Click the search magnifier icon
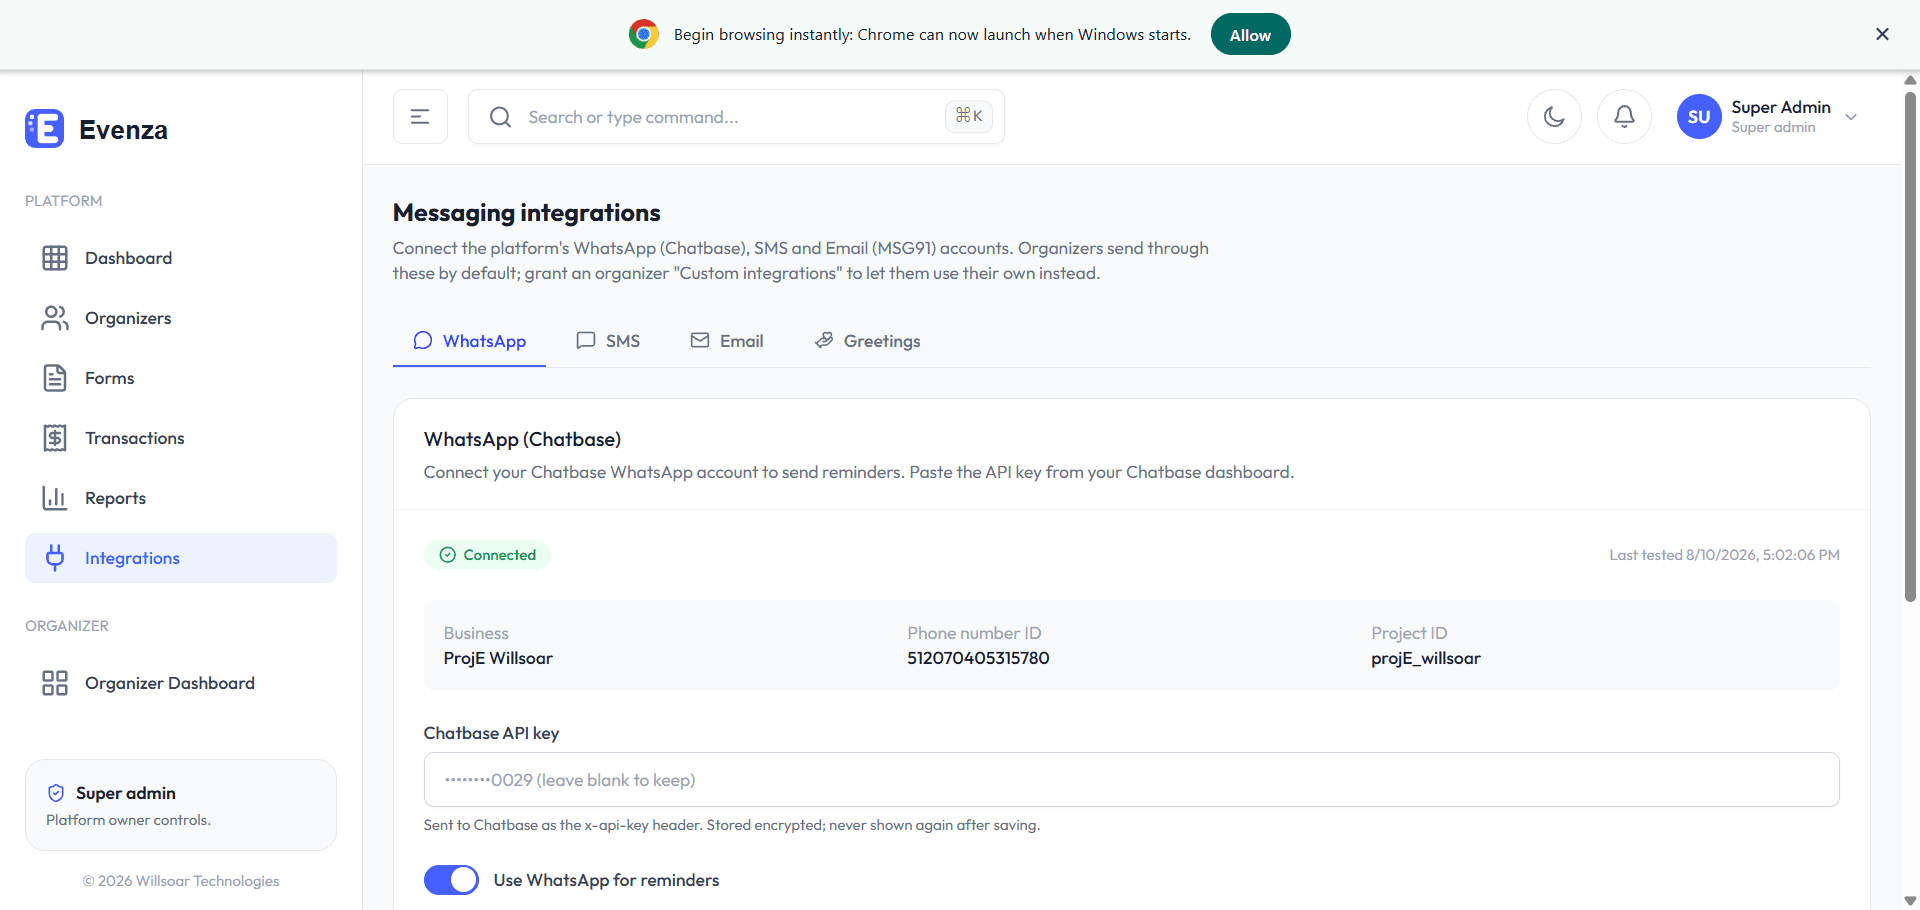This screenshot has width=1920, height=910. tap(500, 117)
